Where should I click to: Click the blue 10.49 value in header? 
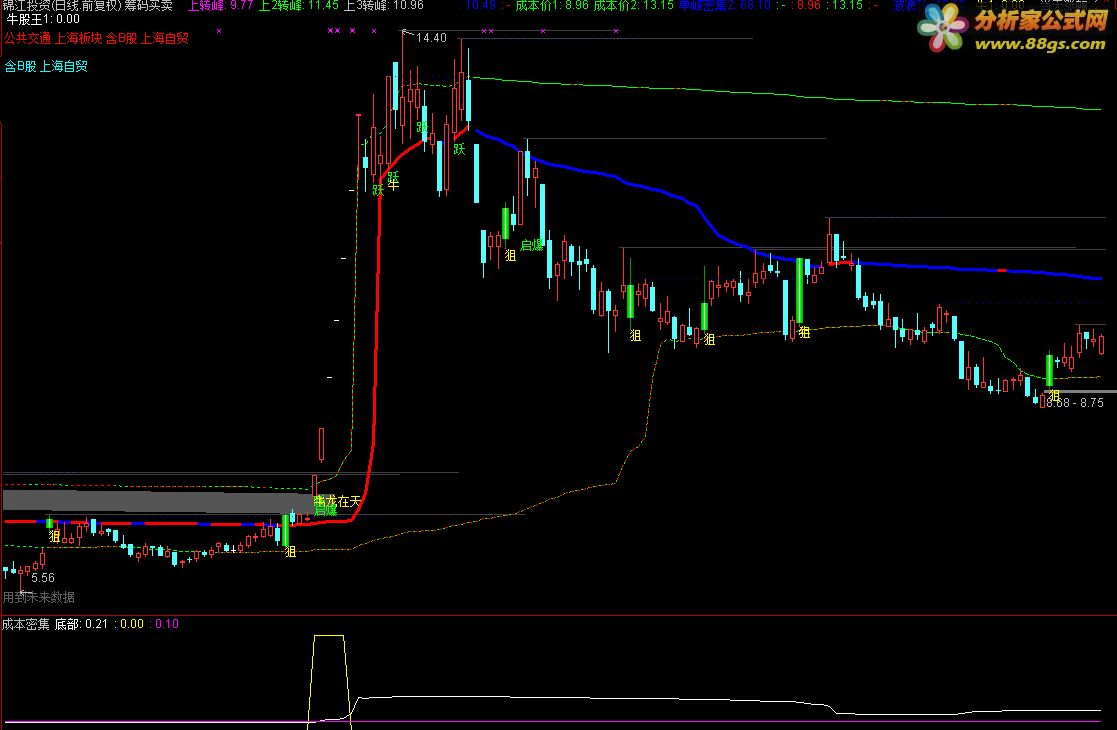coord(481,5)
